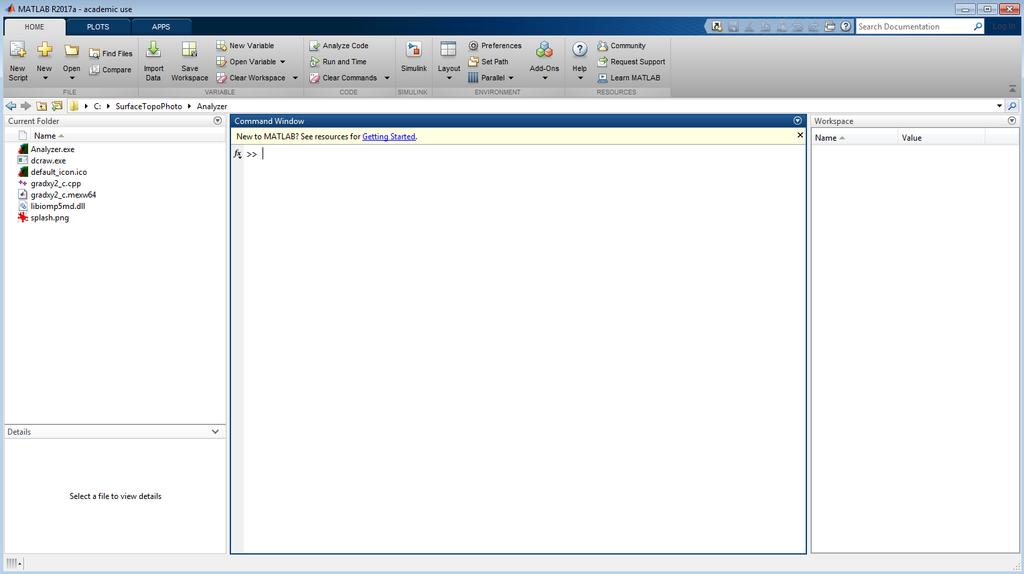Click the shortcuts icon in quick access toolbar

click(717, 27)
